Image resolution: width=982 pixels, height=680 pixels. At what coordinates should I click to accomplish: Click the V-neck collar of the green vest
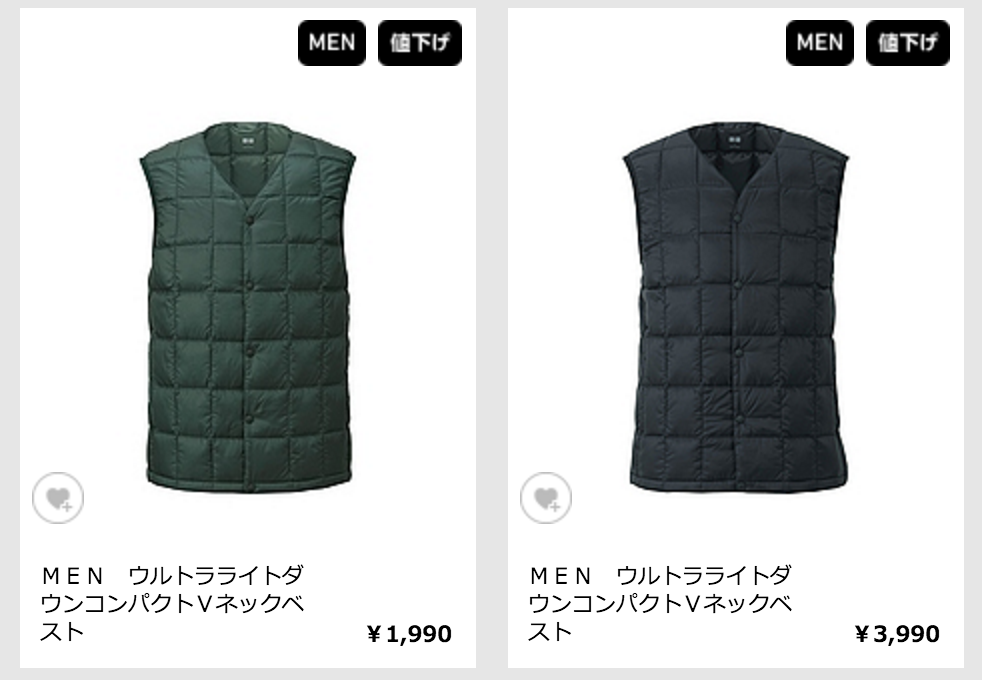[247, 164]
